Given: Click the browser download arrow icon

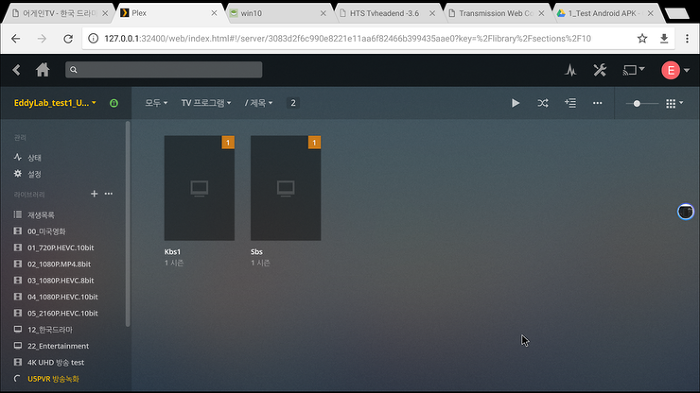Looking at the screenshot, I should click(x=664, y=39).
